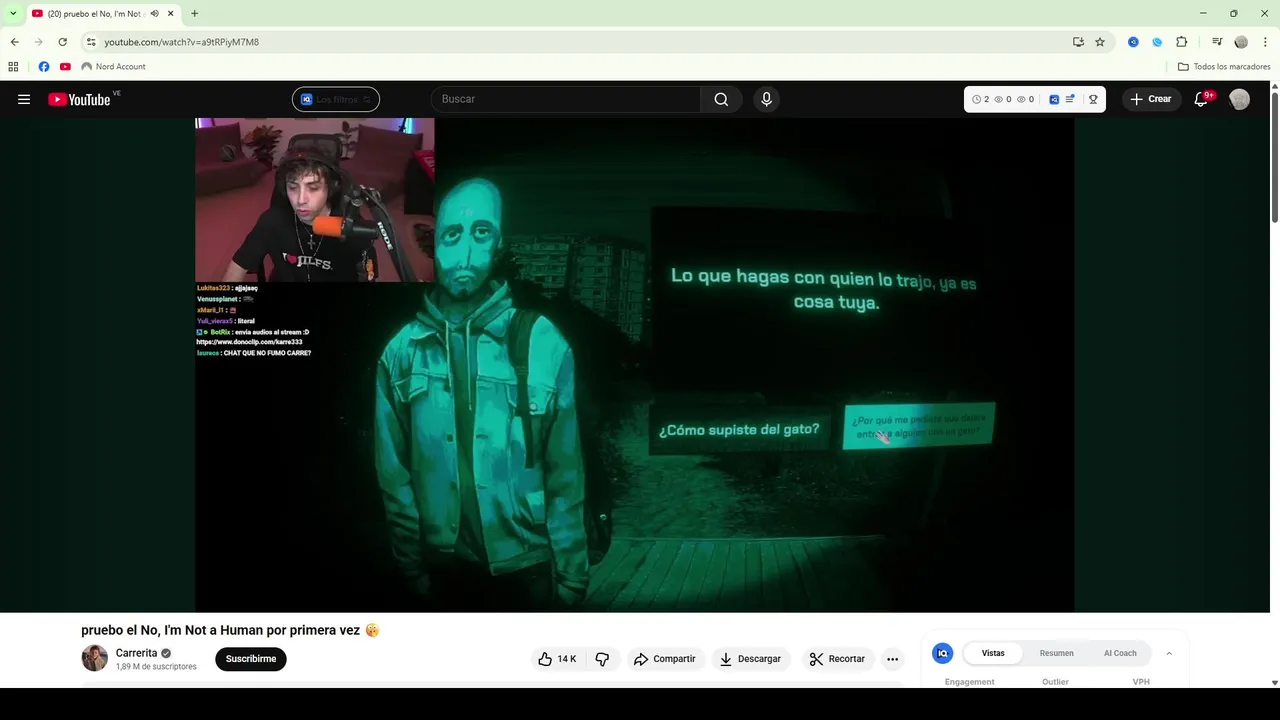This screenshot has width=1280, height=720.
Task: Click the vidIQ list icon in the stats bar
Action: click(x=1070, y=99)
